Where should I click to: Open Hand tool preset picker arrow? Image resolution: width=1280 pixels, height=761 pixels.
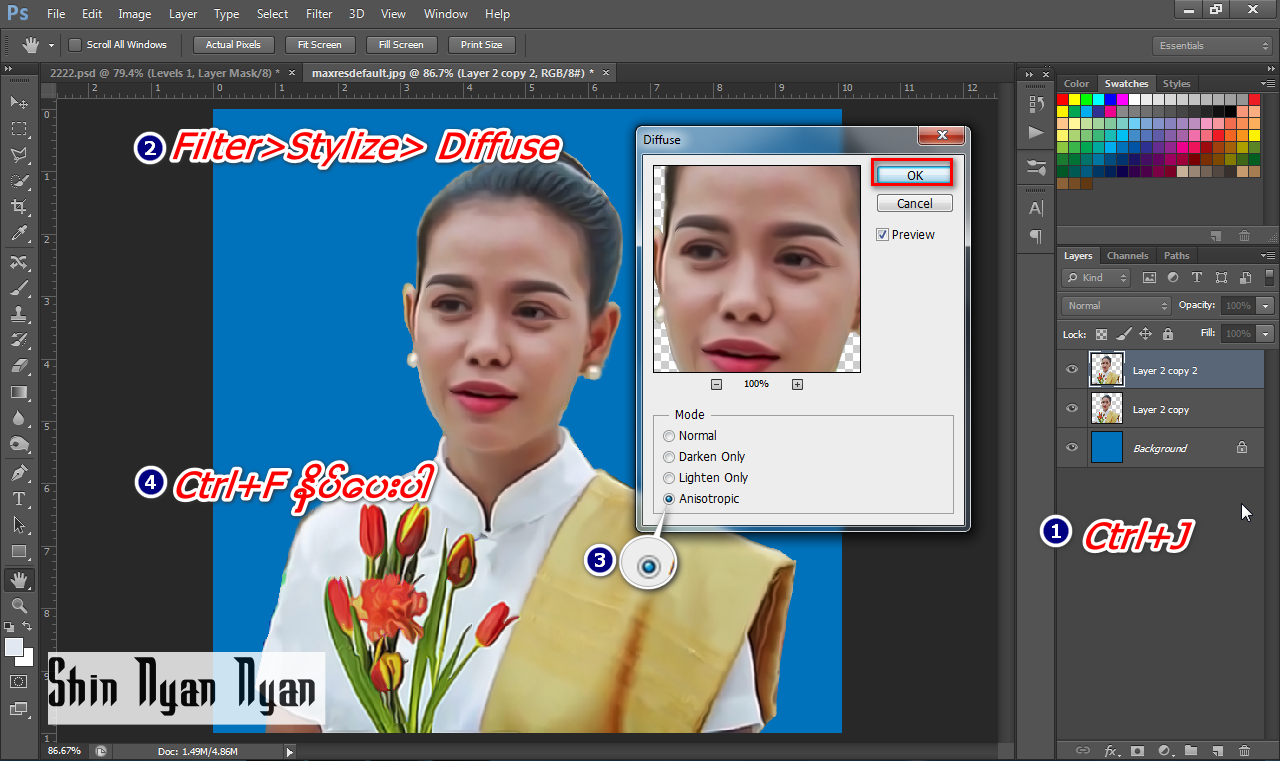[x=51, y=45]
